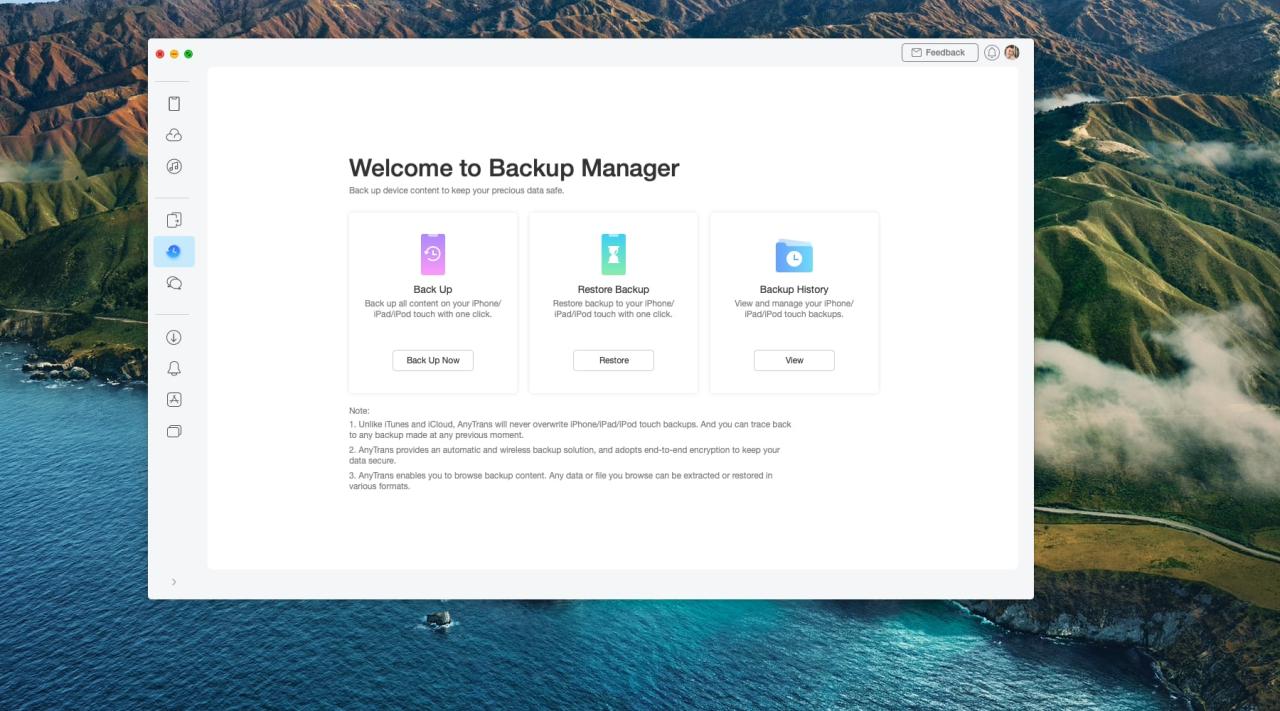Click the 'Back up device content' subtitle

pos(456,191)
